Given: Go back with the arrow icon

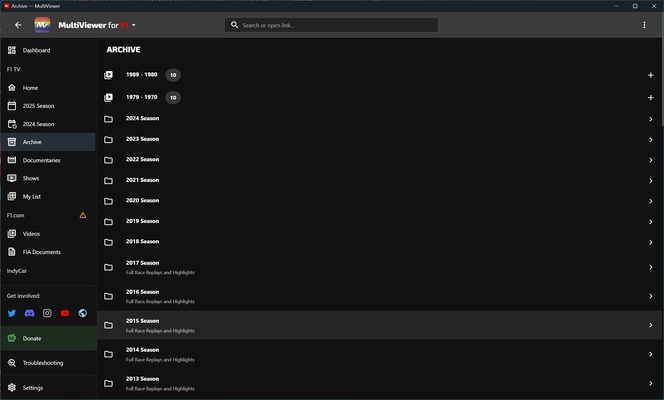Looking at the screenshot, I should point(18,25).
